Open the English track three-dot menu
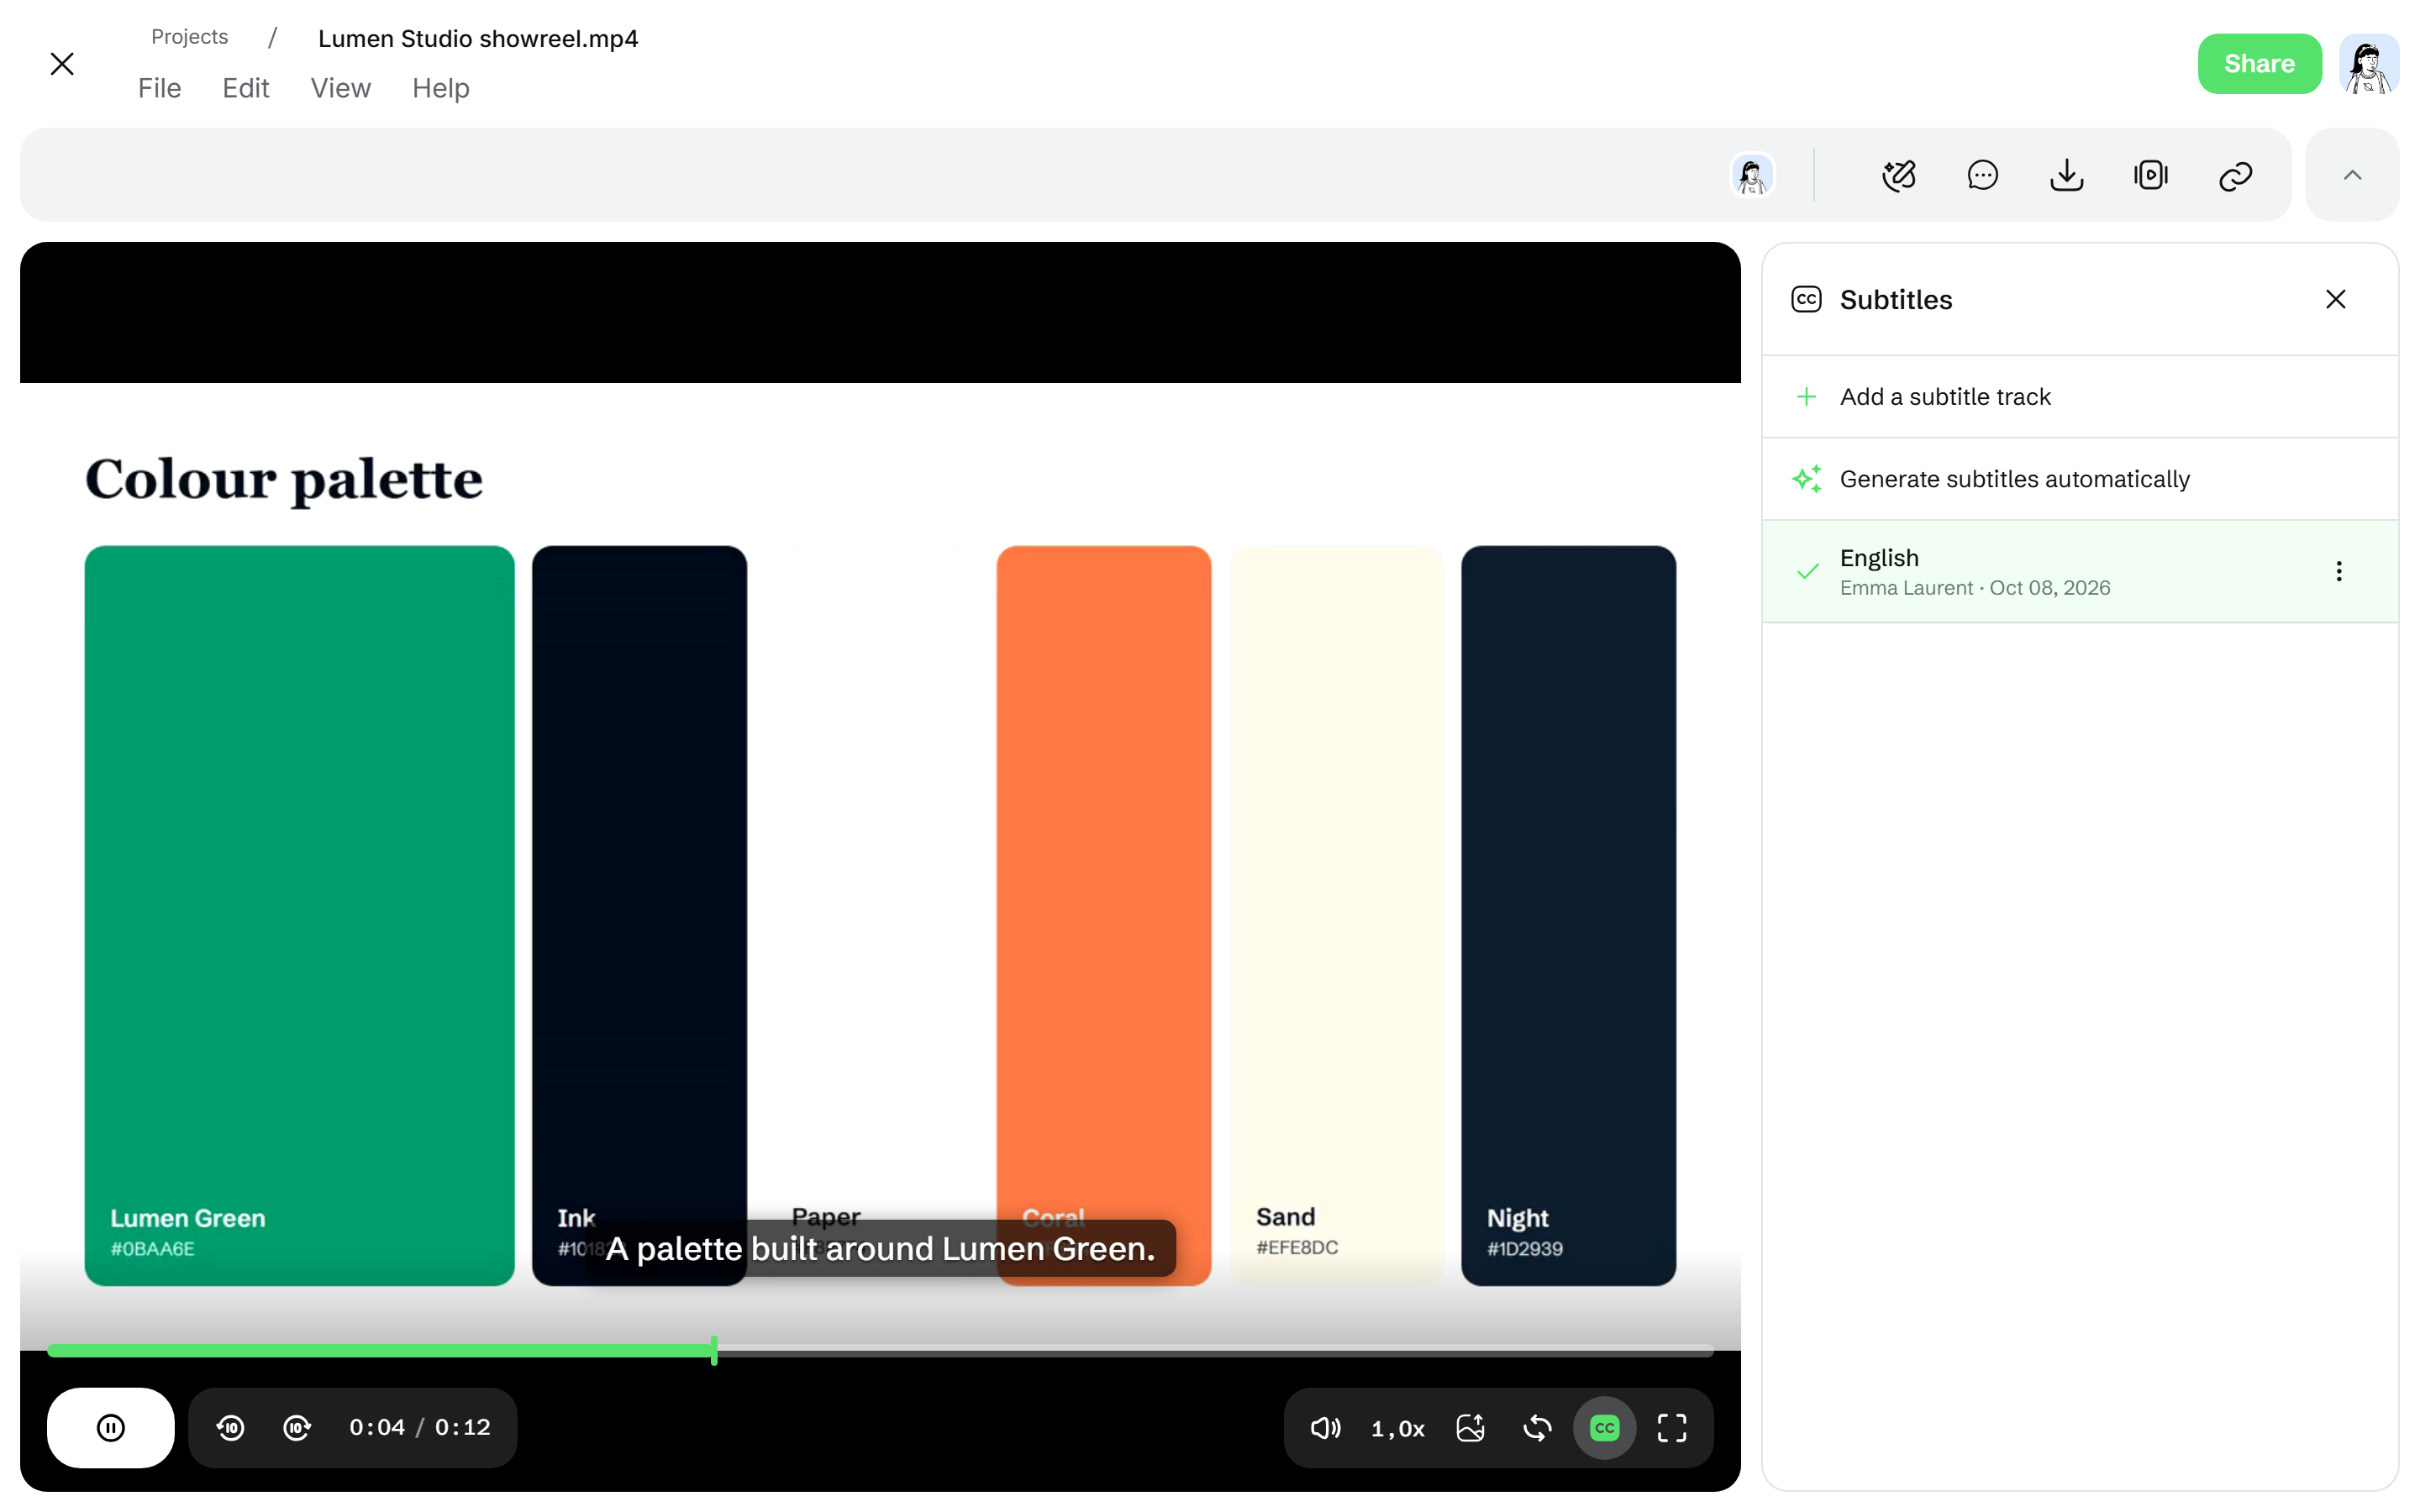 [2338, 571]
